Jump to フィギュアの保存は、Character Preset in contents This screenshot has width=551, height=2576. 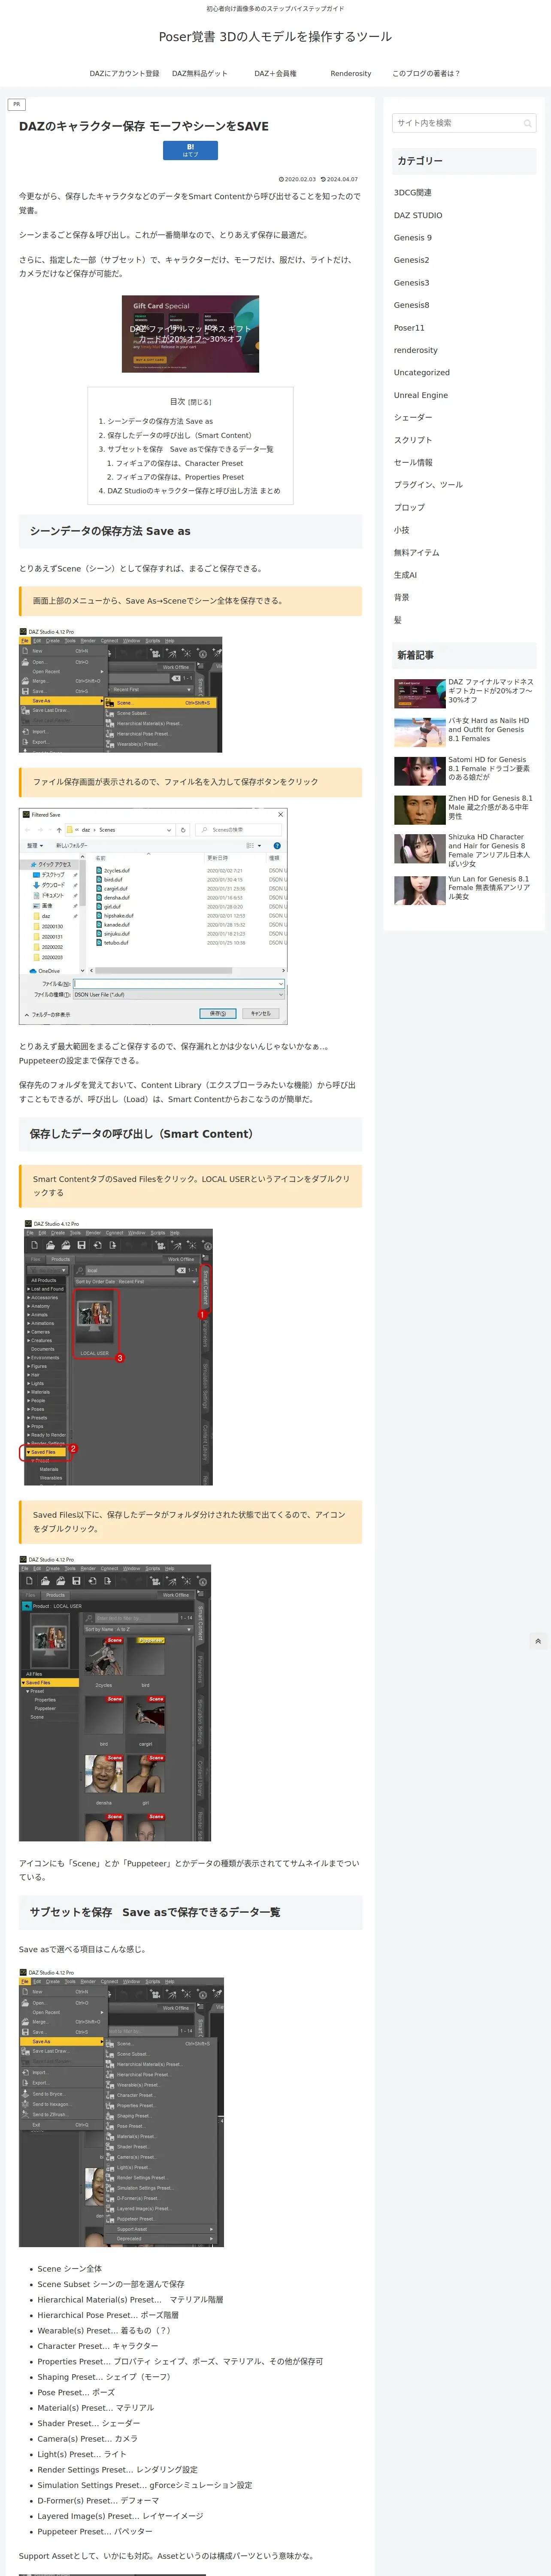point(179,463)
